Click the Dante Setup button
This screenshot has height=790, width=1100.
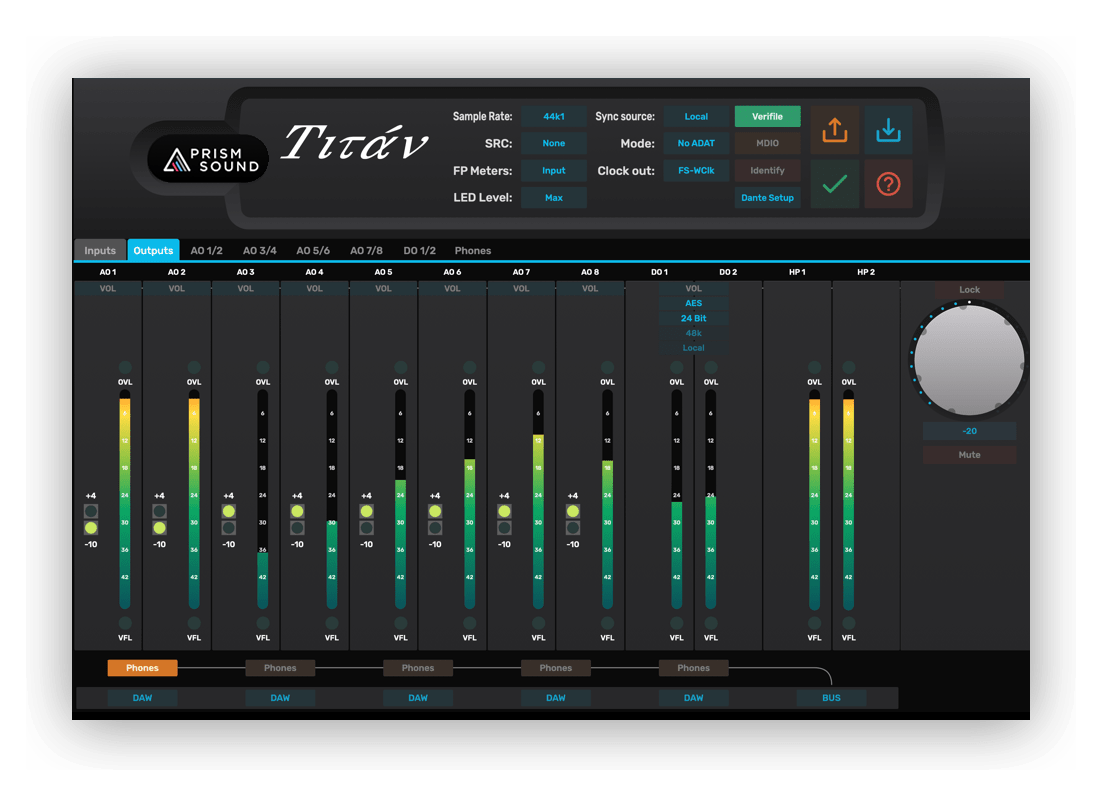(x=767, y=198)
